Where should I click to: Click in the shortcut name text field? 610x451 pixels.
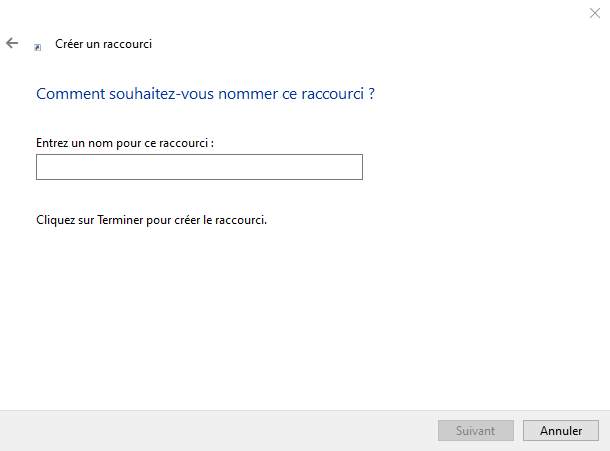click(199, 167)
